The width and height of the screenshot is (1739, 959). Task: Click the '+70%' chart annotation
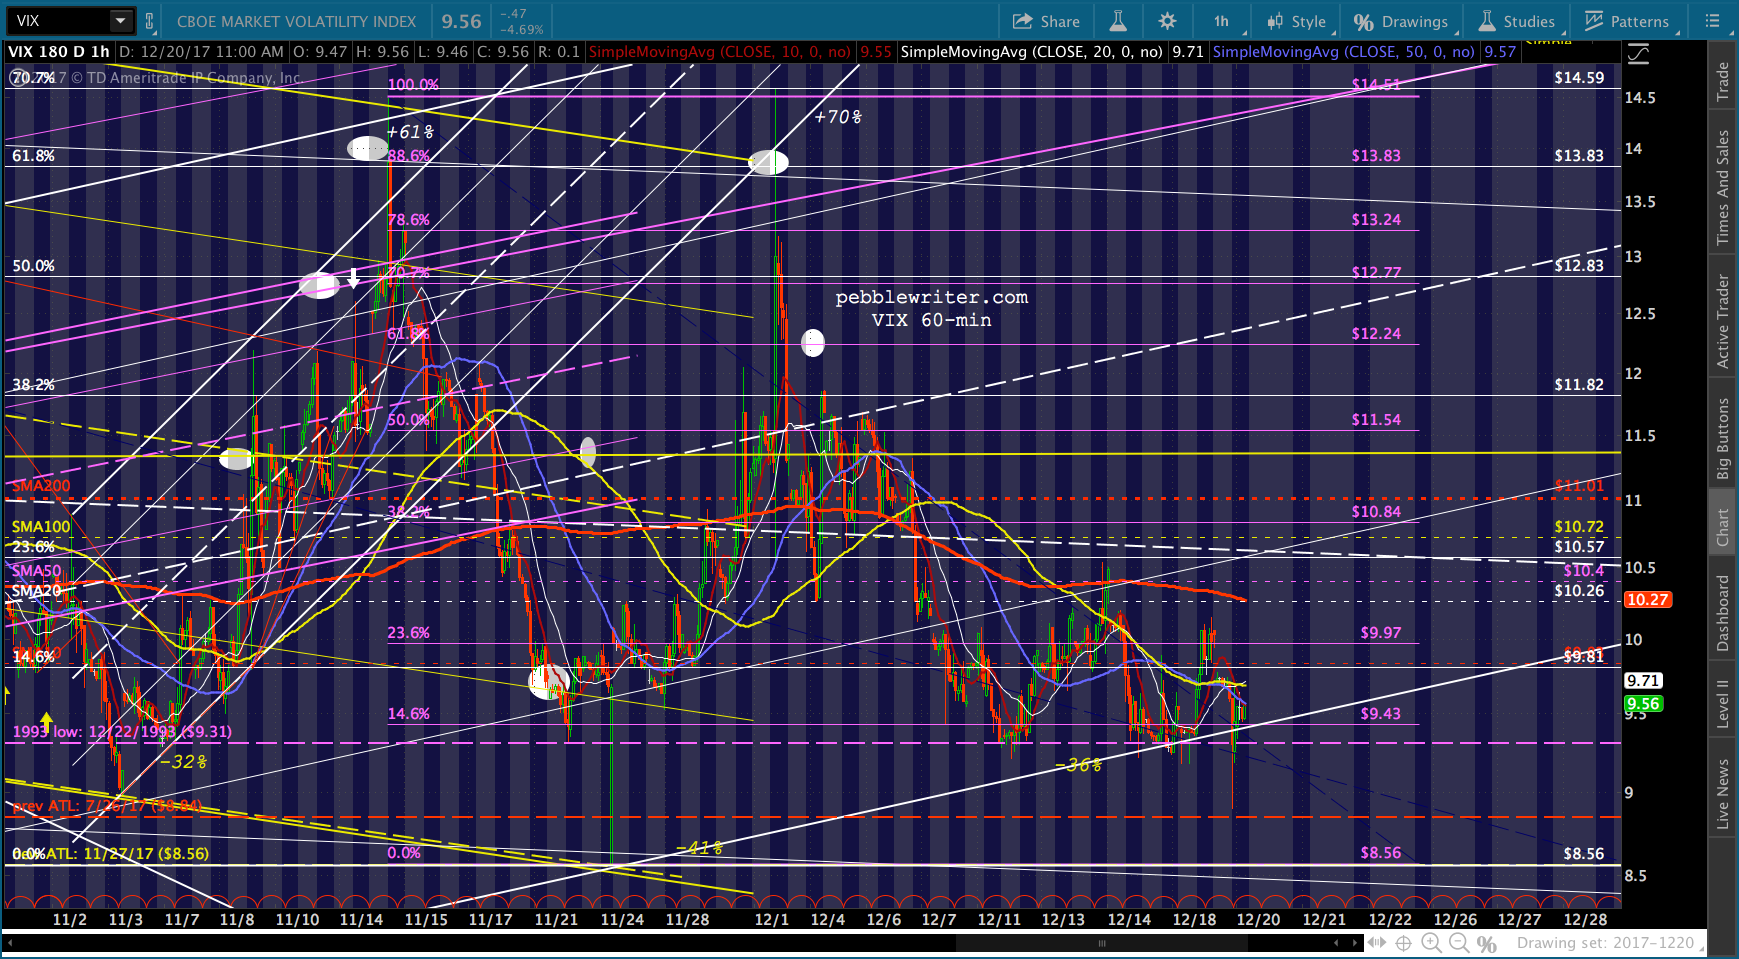pos(838,117)
